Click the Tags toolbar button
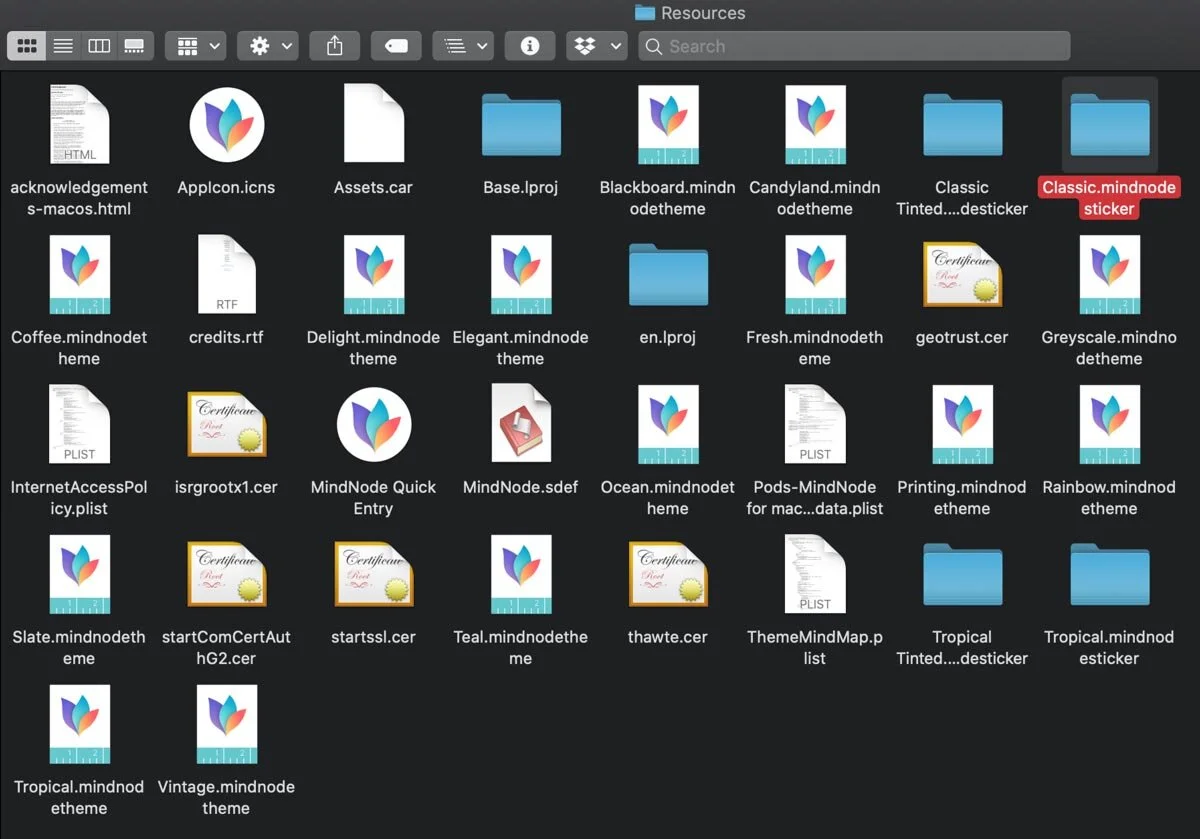The image size is (1200, 839). (396, 45)
